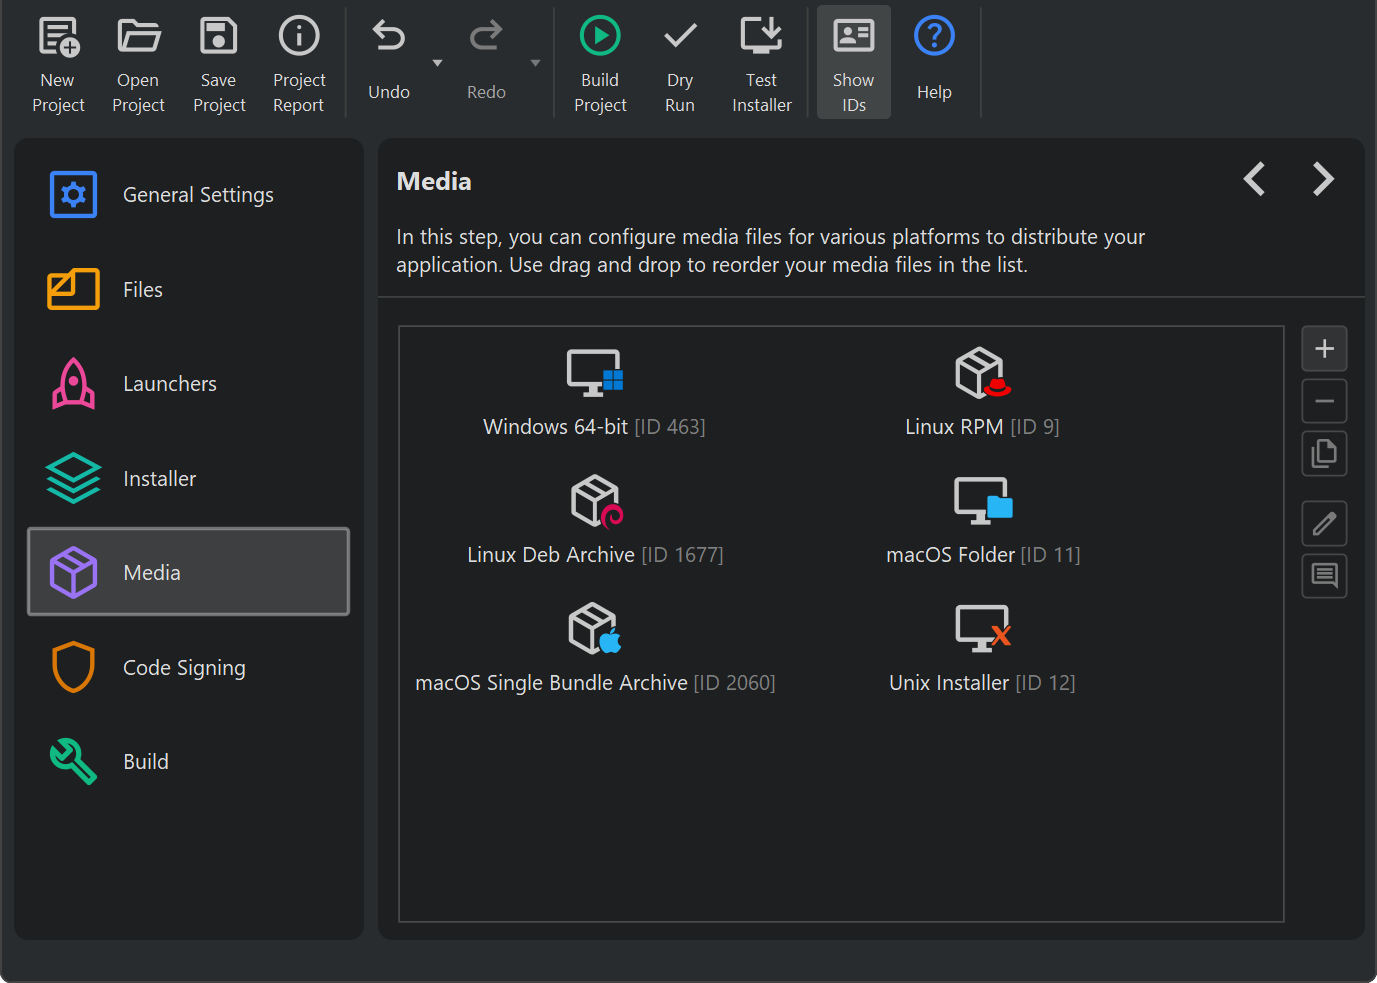This screenshot has width=1377, height=983.
Task: Click the Build Project play icon
Action: tap(600, 37)
